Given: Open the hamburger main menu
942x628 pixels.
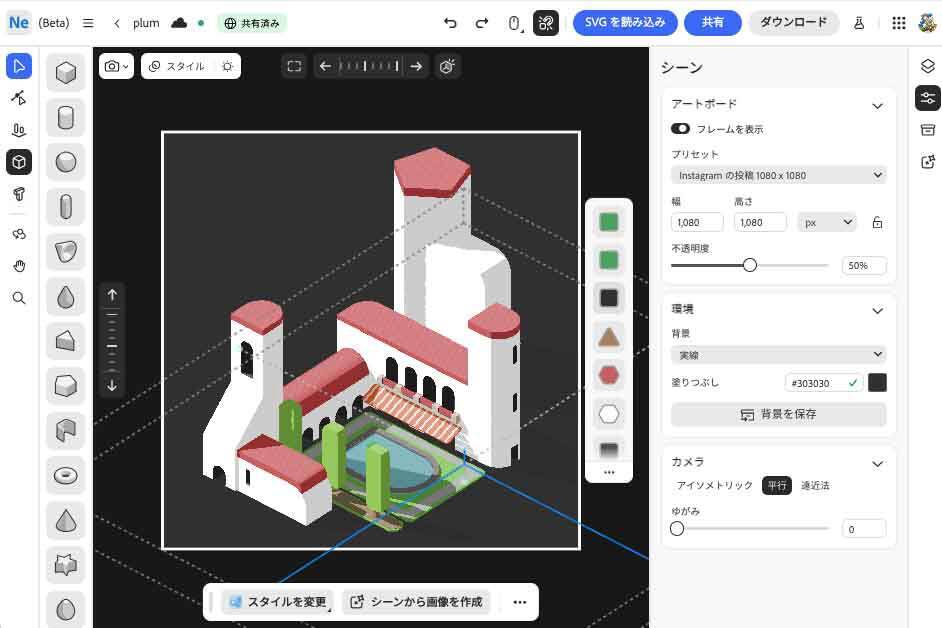Looking at the screenshot, I should click(x=88, y=23).
